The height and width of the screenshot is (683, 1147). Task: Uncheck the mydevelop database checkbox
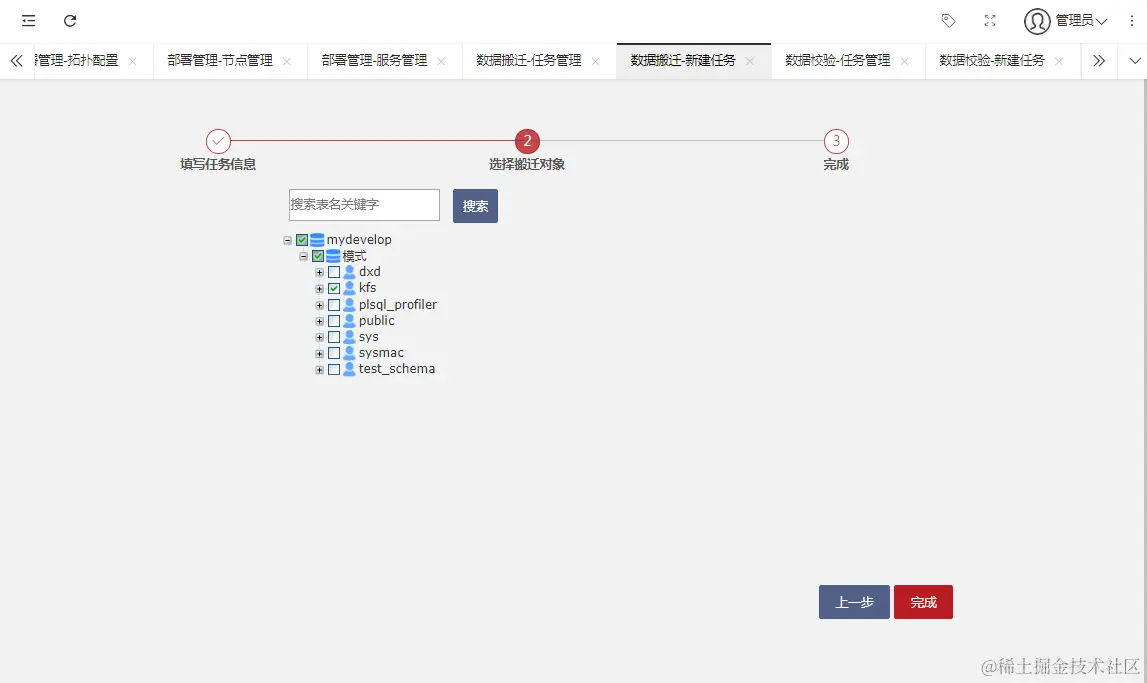pyautogui.click(x=301, y=240)
